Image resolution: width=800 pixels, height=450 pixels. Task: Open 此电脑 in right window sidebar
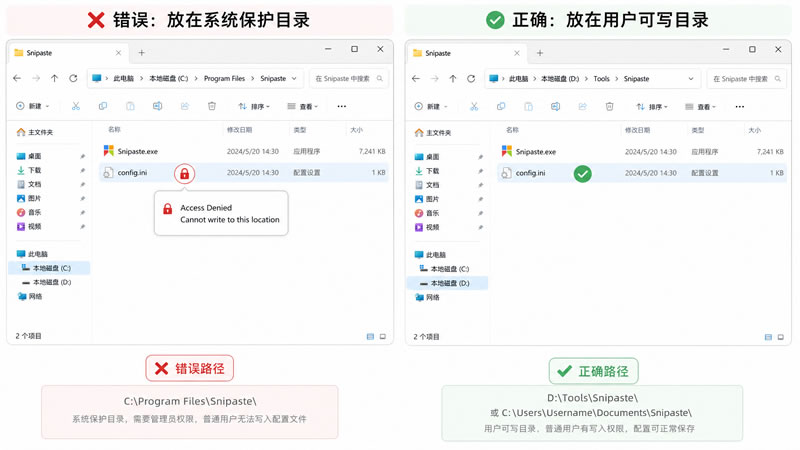click(431, 255)
